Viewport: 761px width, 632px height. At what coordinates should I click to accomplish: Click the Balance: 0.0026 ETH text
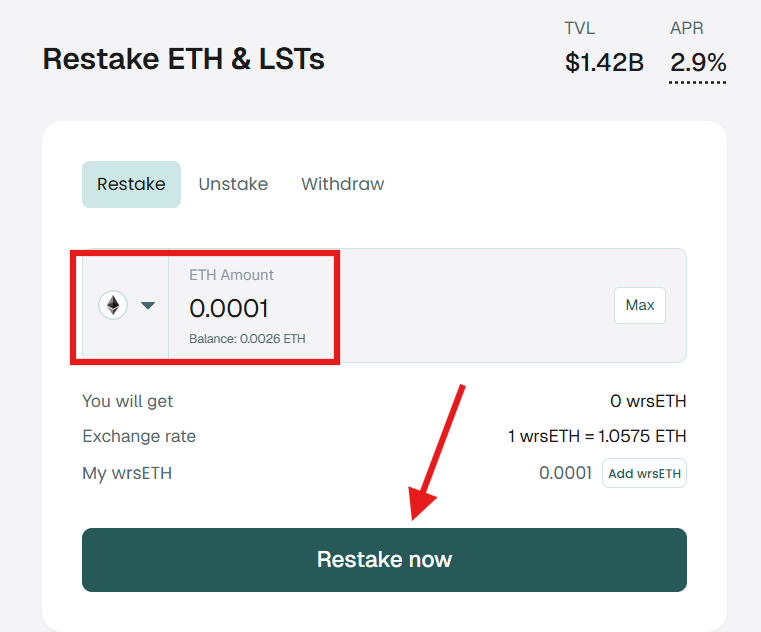point(247,339)
